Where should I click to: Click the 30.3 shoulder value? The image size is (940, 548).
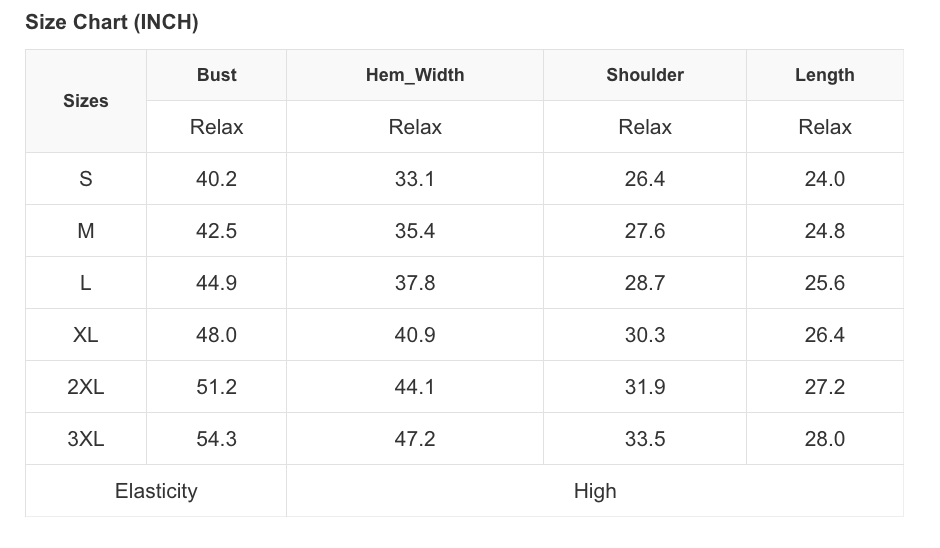[645, 335]
